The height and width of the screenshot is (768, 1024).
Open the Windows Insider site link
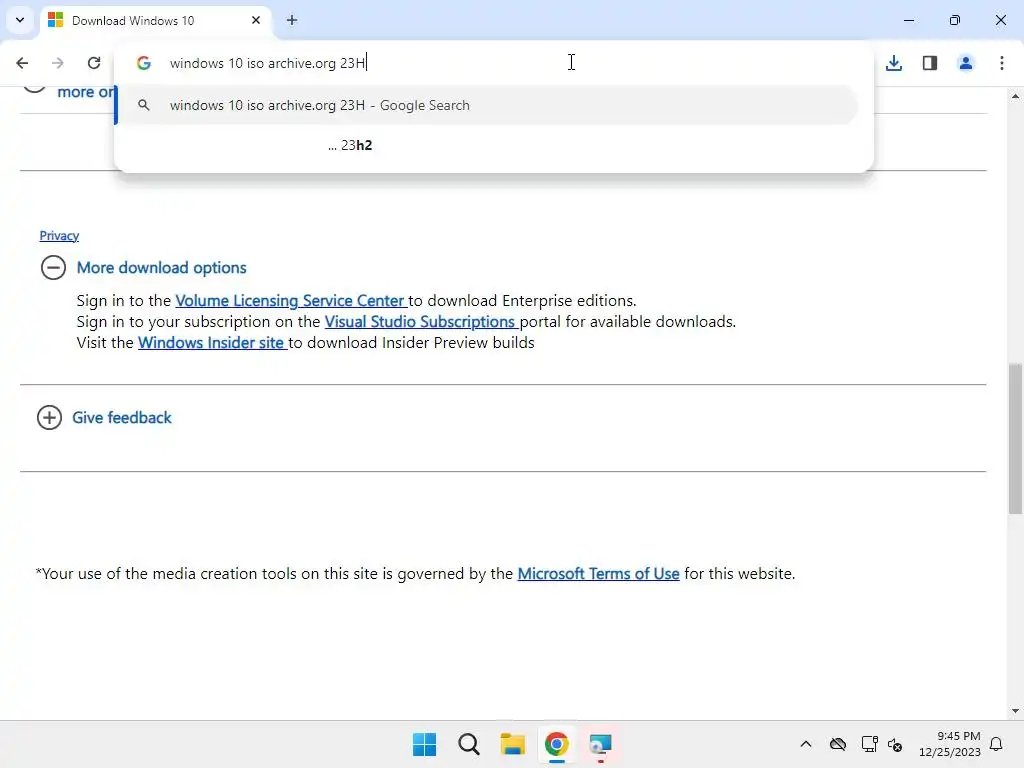(x=212, y=342)
